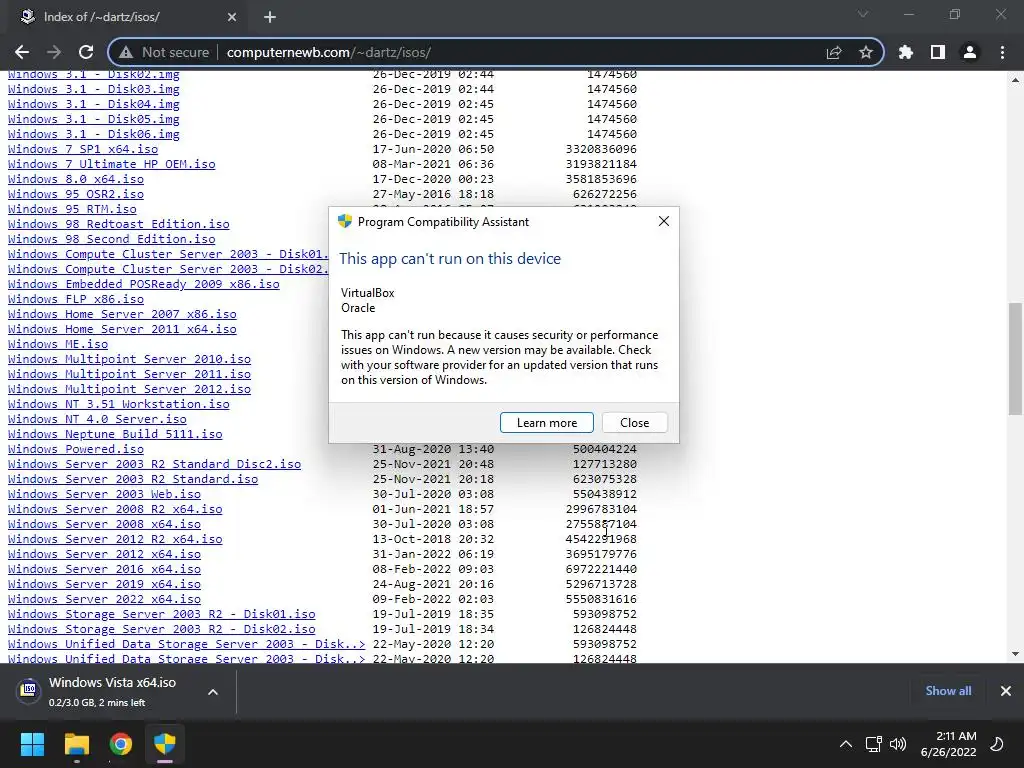The width and height of the screenshot is (1024, 768).
Task: Open a new browser tab with plus
Action: click(270, 17)
